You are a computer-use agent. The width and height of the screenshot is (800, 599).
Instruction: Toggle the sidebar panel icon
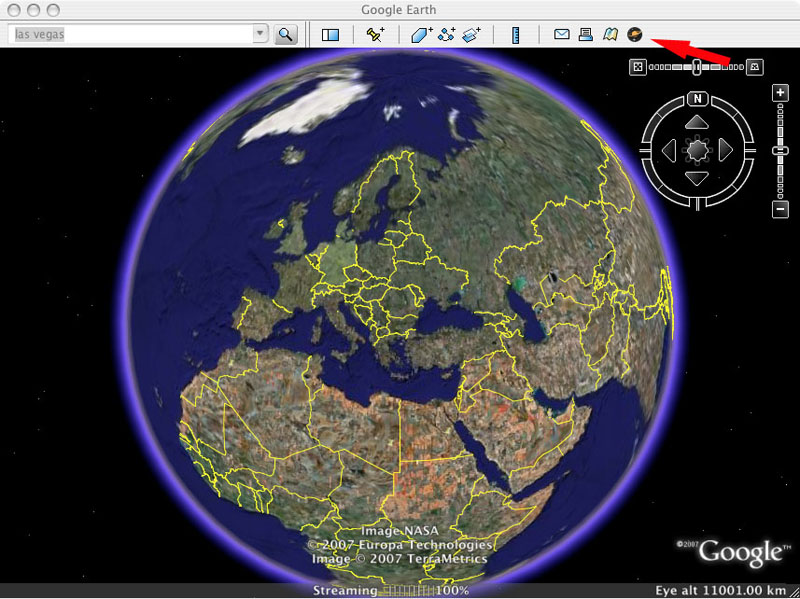point(330,35)
